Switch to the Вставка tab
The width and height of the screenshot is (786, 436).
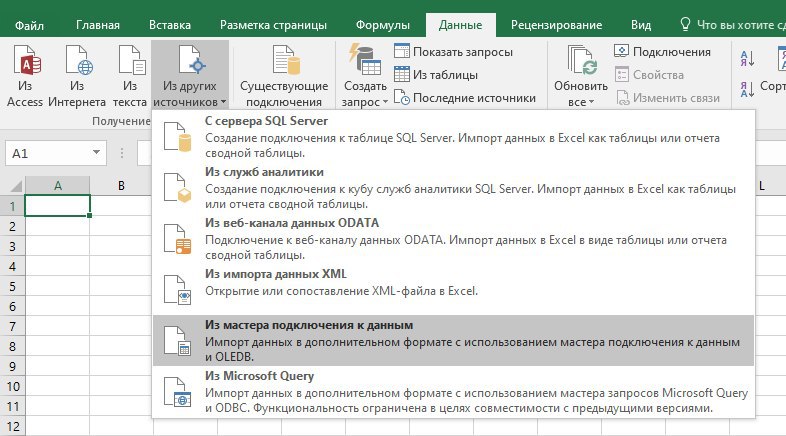pos(170,25)
